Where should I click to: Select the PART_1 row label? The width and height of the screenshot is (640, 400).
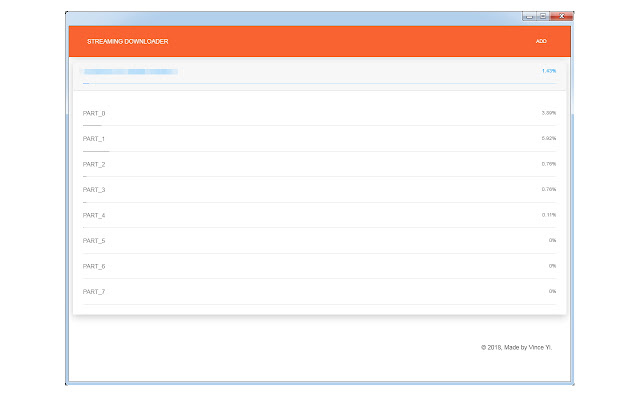[x=94, y=139]
